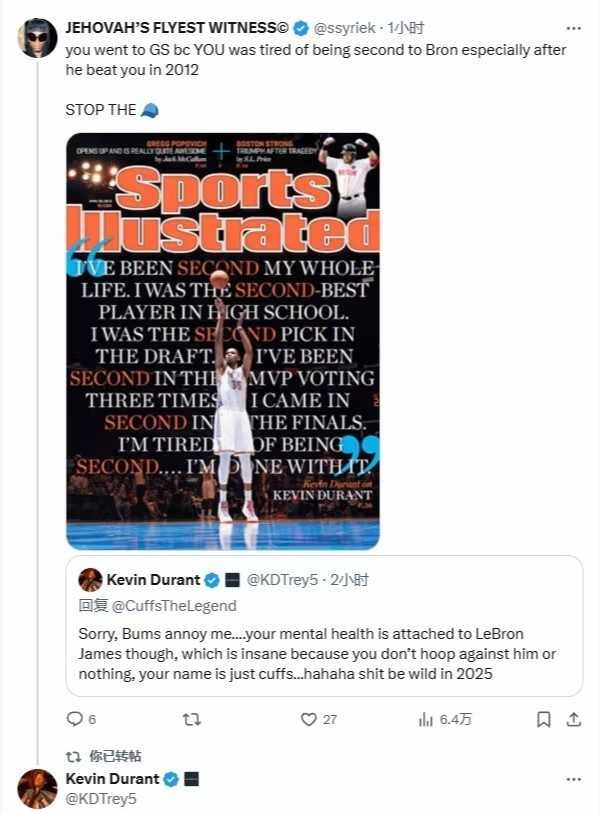Click the bottom @KDTrey5 handle
Screen dimensions: 601x814
[x=100, y=798]
